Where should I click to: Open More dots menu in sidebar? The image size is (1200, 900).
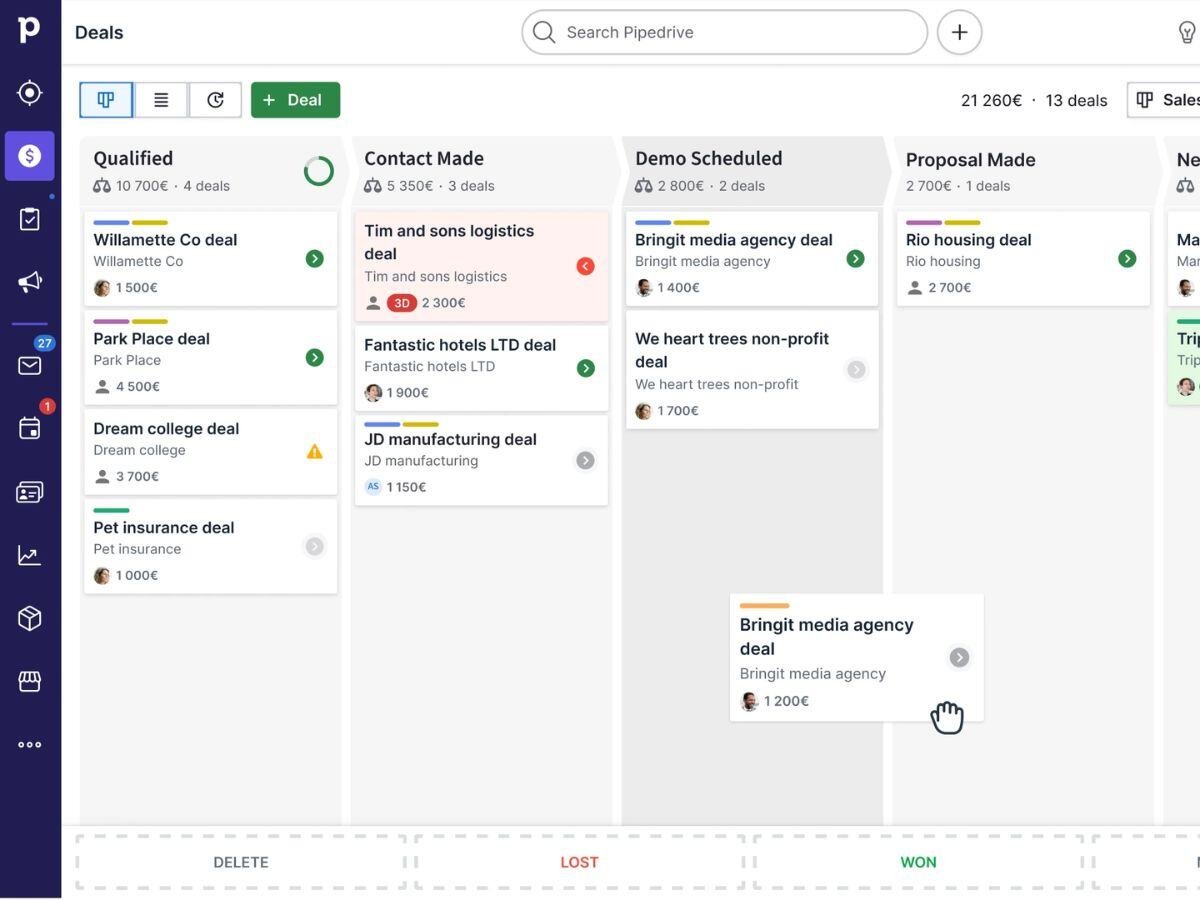(30, 745)
